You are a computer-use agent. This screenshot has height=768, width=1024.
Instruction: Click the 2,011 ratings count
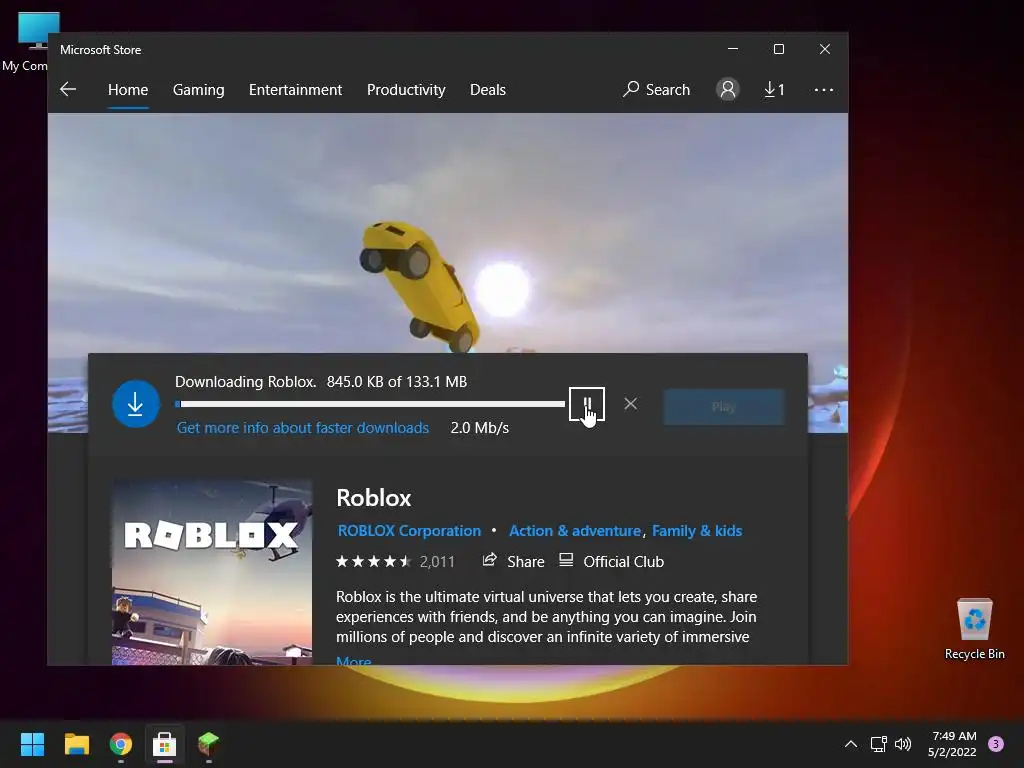[437, 562]
